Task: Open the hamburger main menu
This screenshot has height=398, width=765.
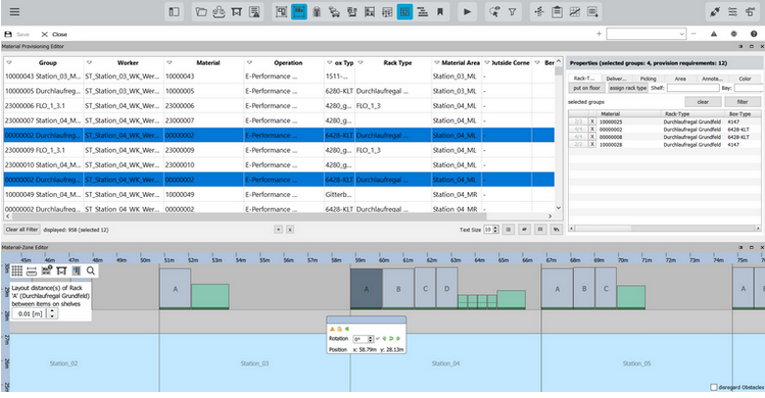Action: point(15,12)
